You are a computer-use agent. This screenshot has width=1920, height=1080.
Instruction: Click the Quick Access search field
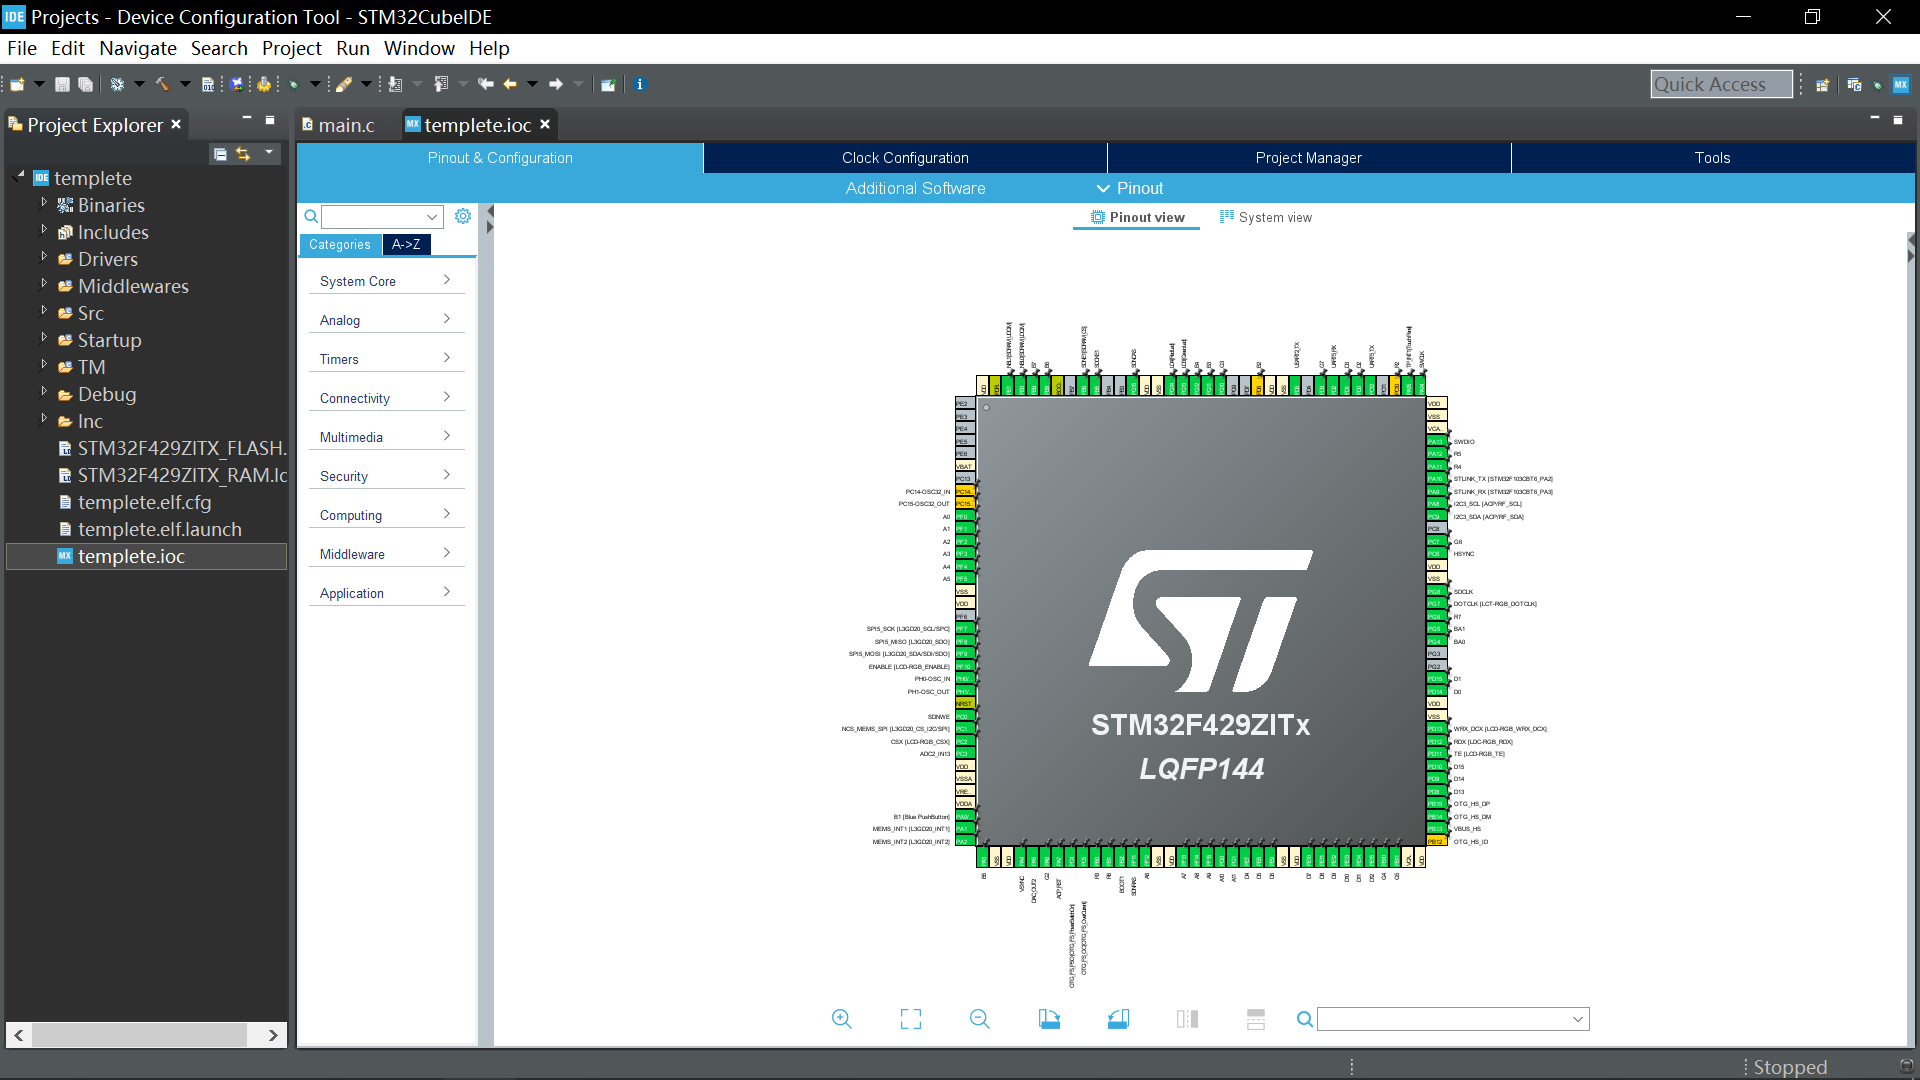1722,84
